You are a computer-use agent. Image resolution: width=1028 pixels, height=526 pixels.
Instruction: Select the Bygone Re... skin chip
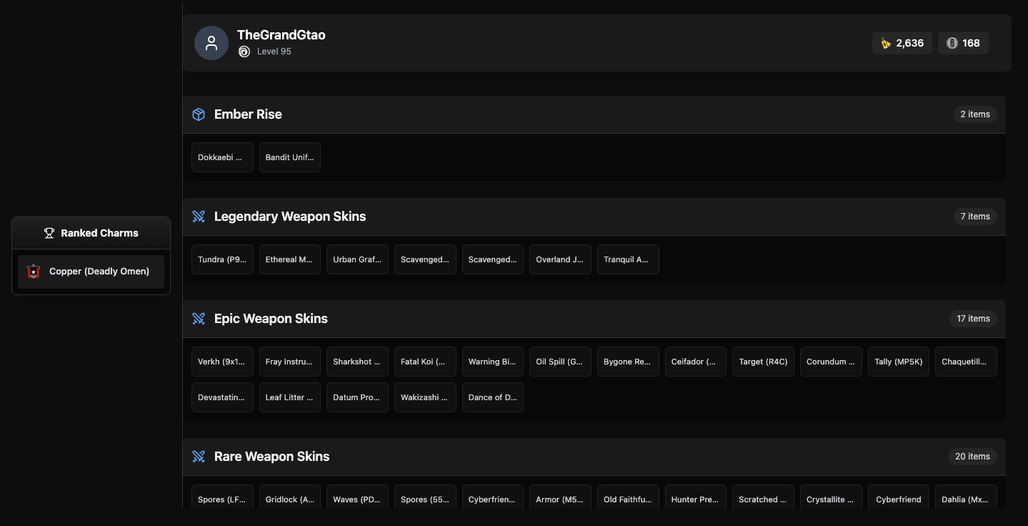click(628, 361)
